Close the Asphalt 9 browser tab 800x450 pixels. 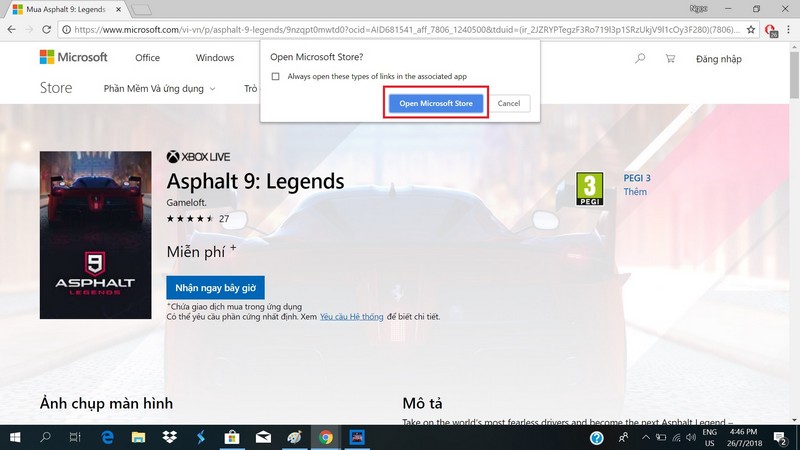118,10
